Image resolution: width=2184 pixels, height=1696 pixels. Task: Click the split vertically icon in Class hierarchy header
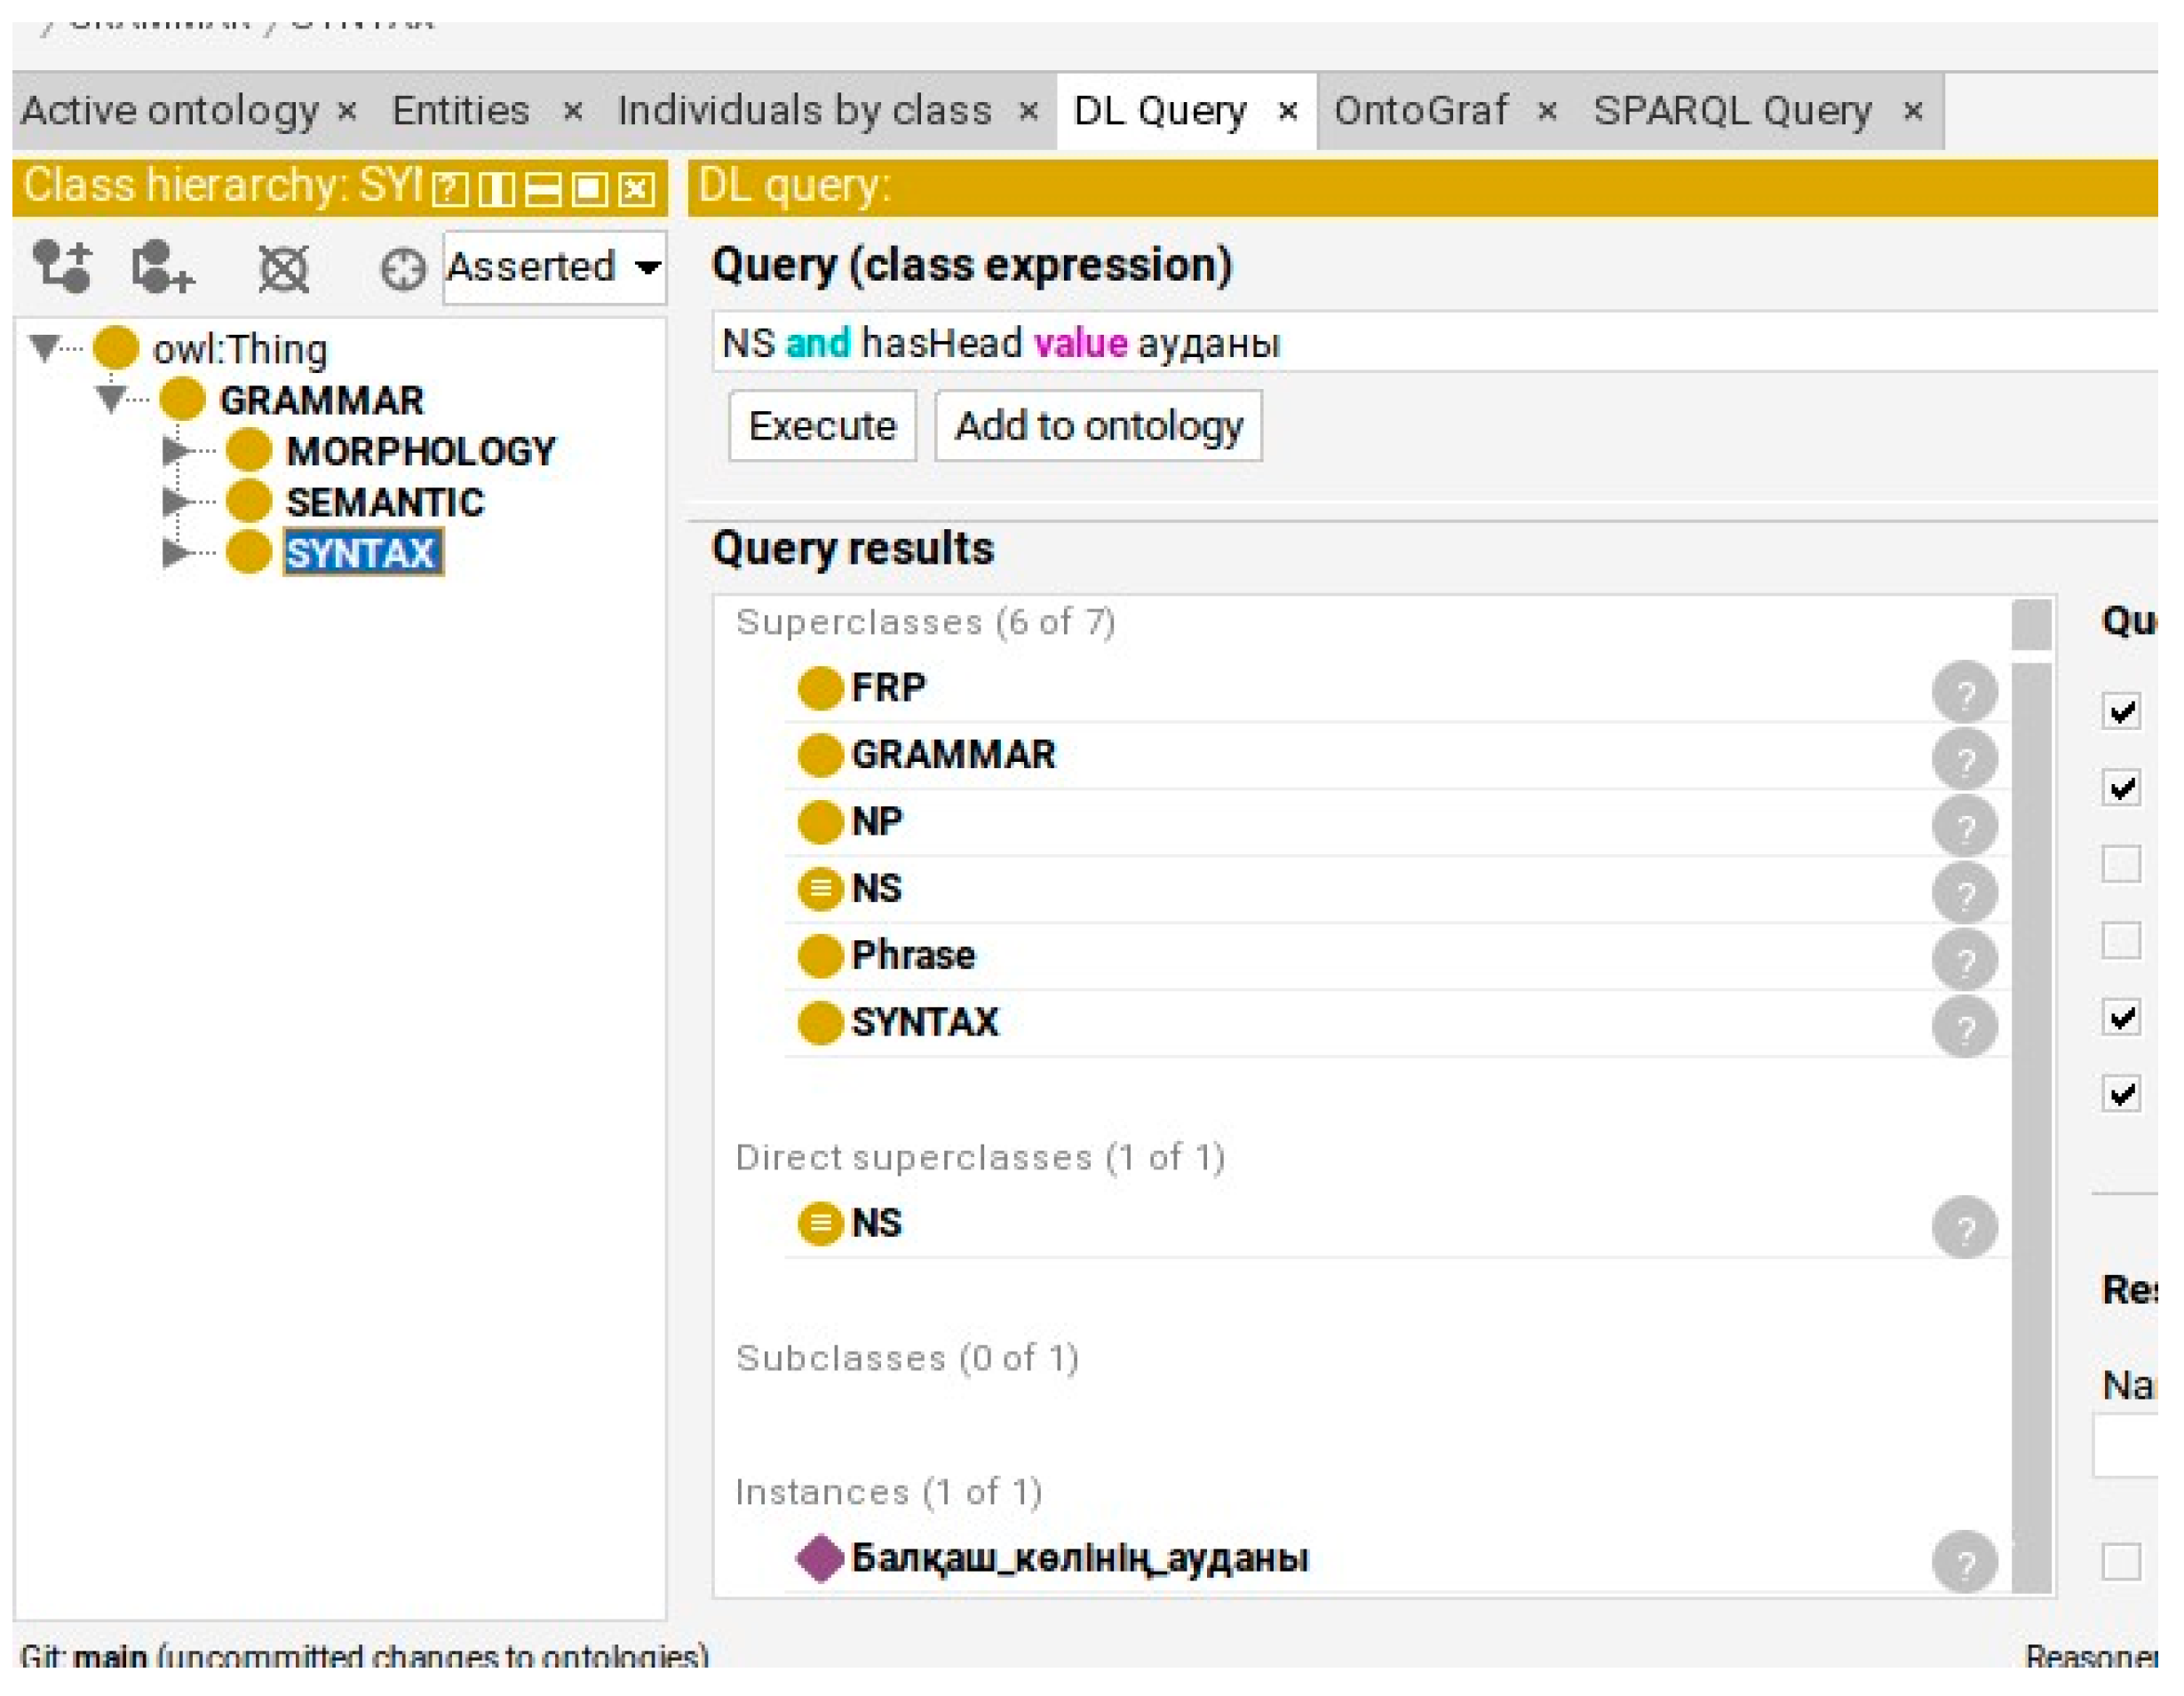coord(497,189)
